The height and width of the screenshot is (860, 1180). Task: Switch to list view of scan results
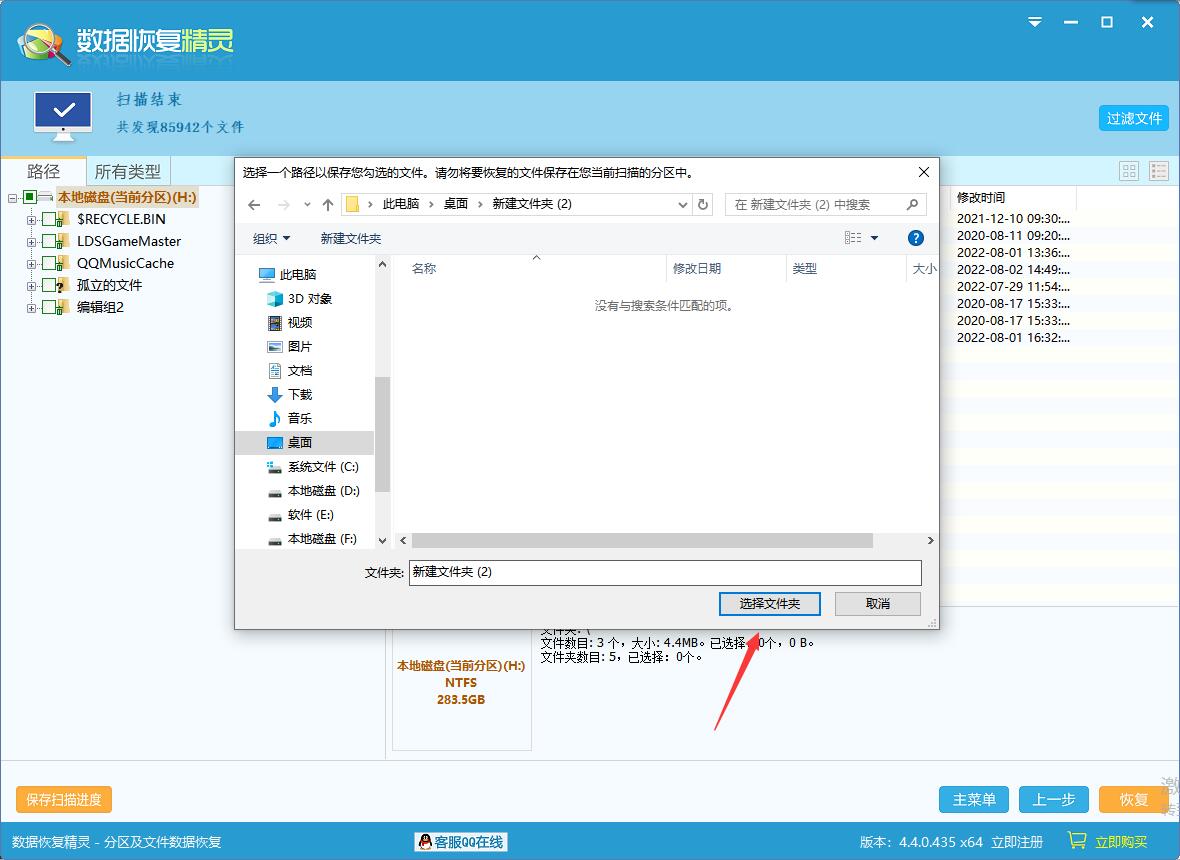1157,170
